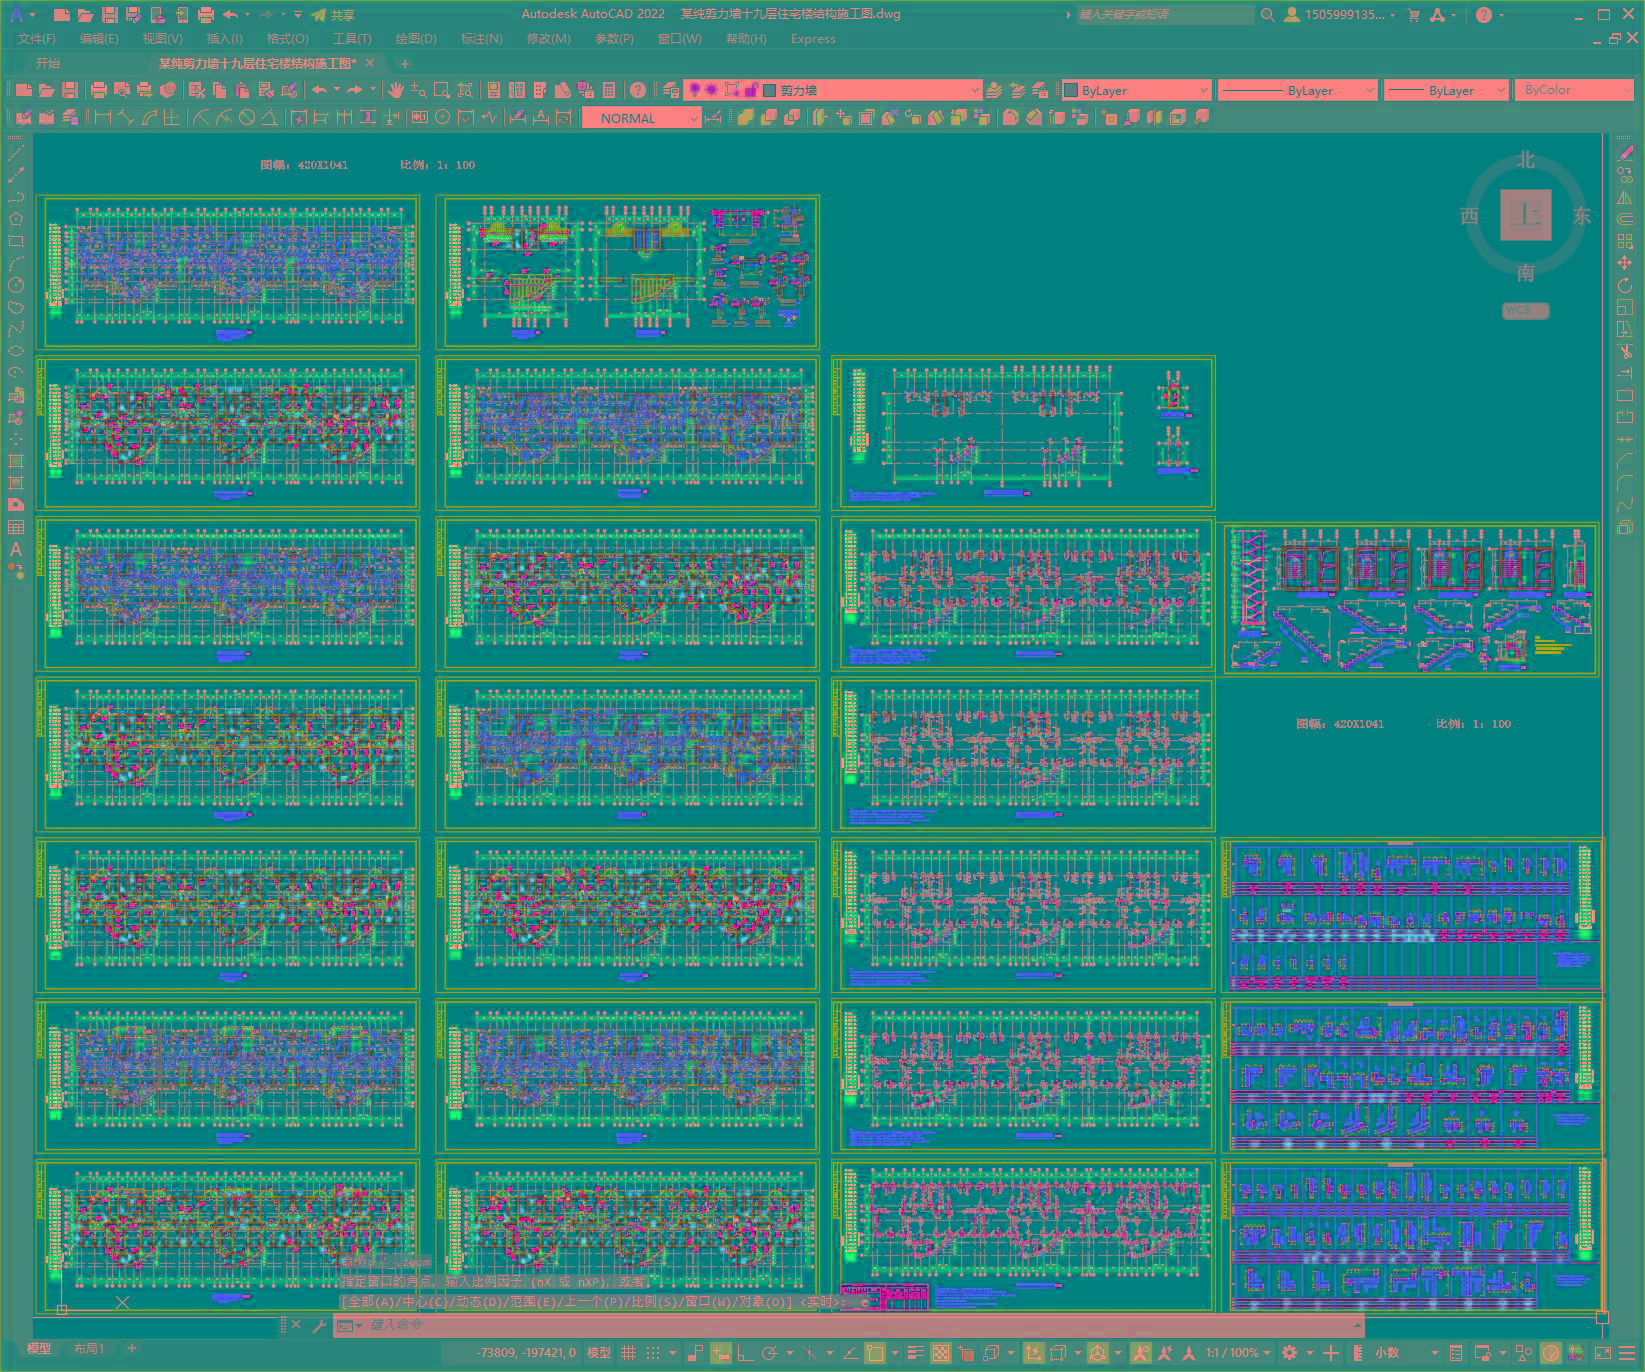
Task: Click the Help question mark in toolbar
Action: tap(638, 90)
